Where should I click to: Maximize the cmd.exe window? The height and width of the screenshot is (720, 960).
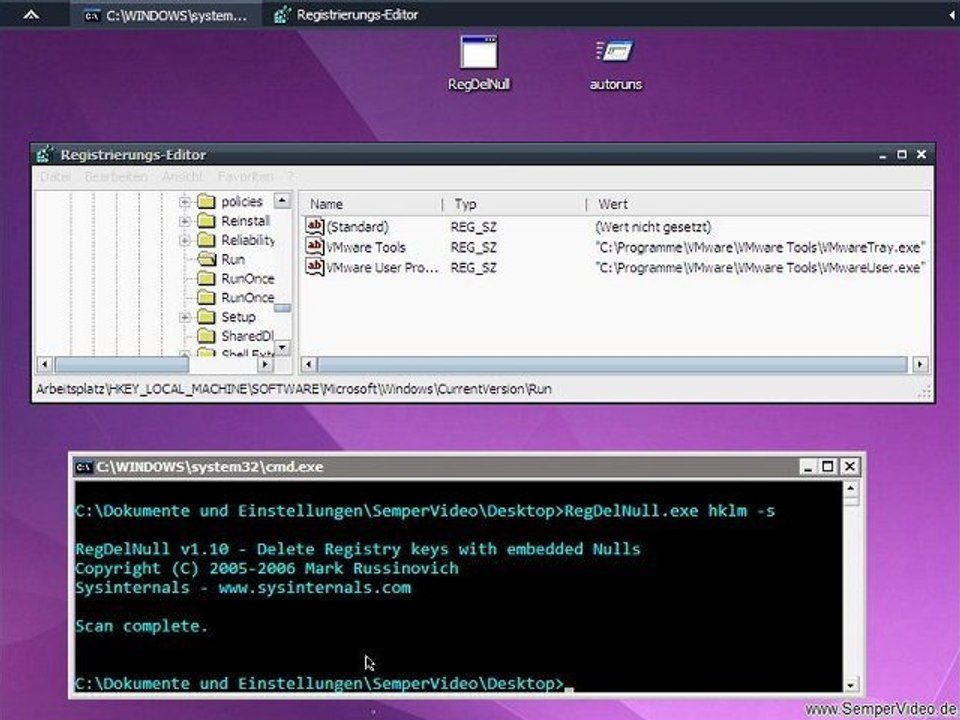(828, 467)
